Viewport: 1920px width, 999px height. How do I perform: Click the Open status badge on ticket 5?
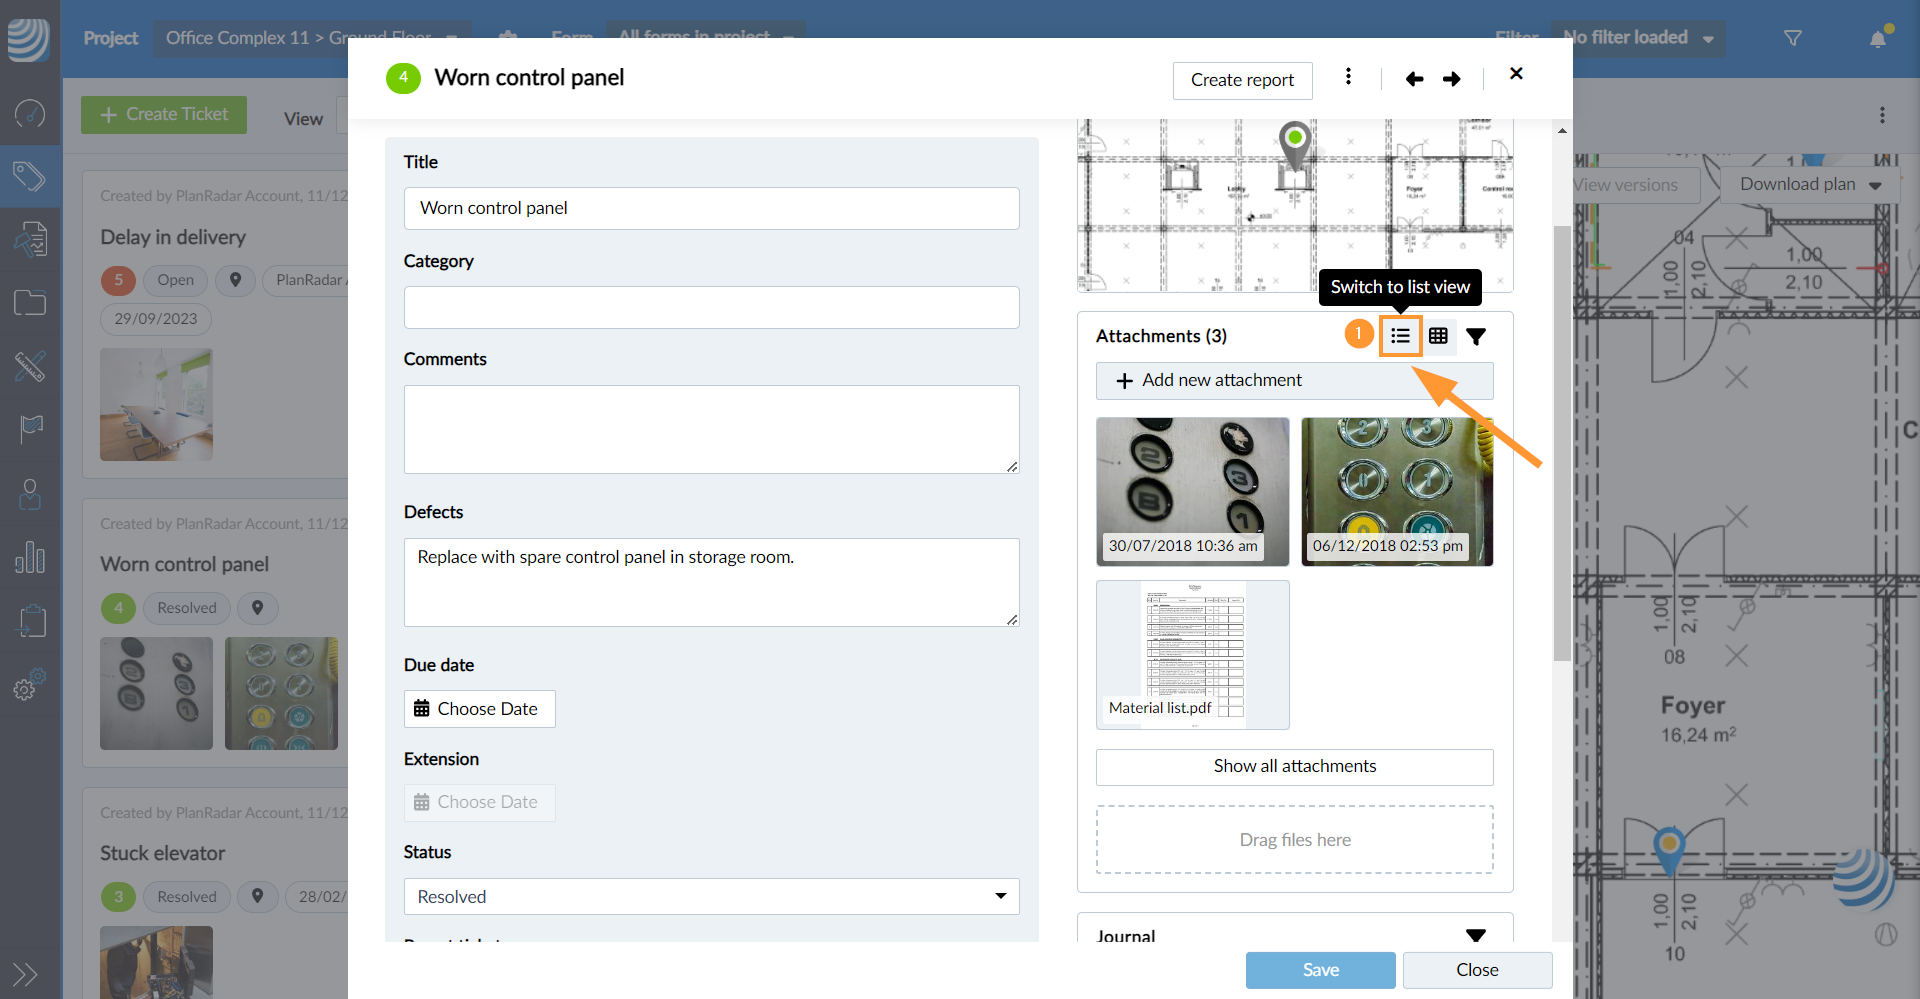click(176, 280)
